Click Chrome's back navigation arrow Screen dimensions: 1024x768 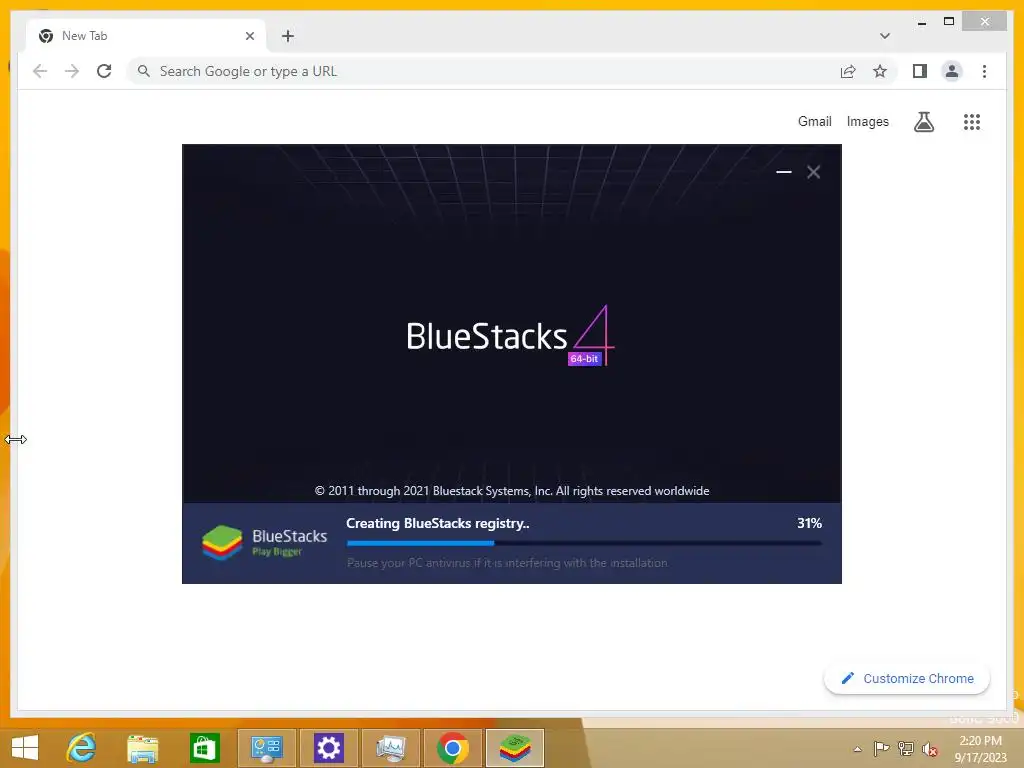[x=40, y=71]
